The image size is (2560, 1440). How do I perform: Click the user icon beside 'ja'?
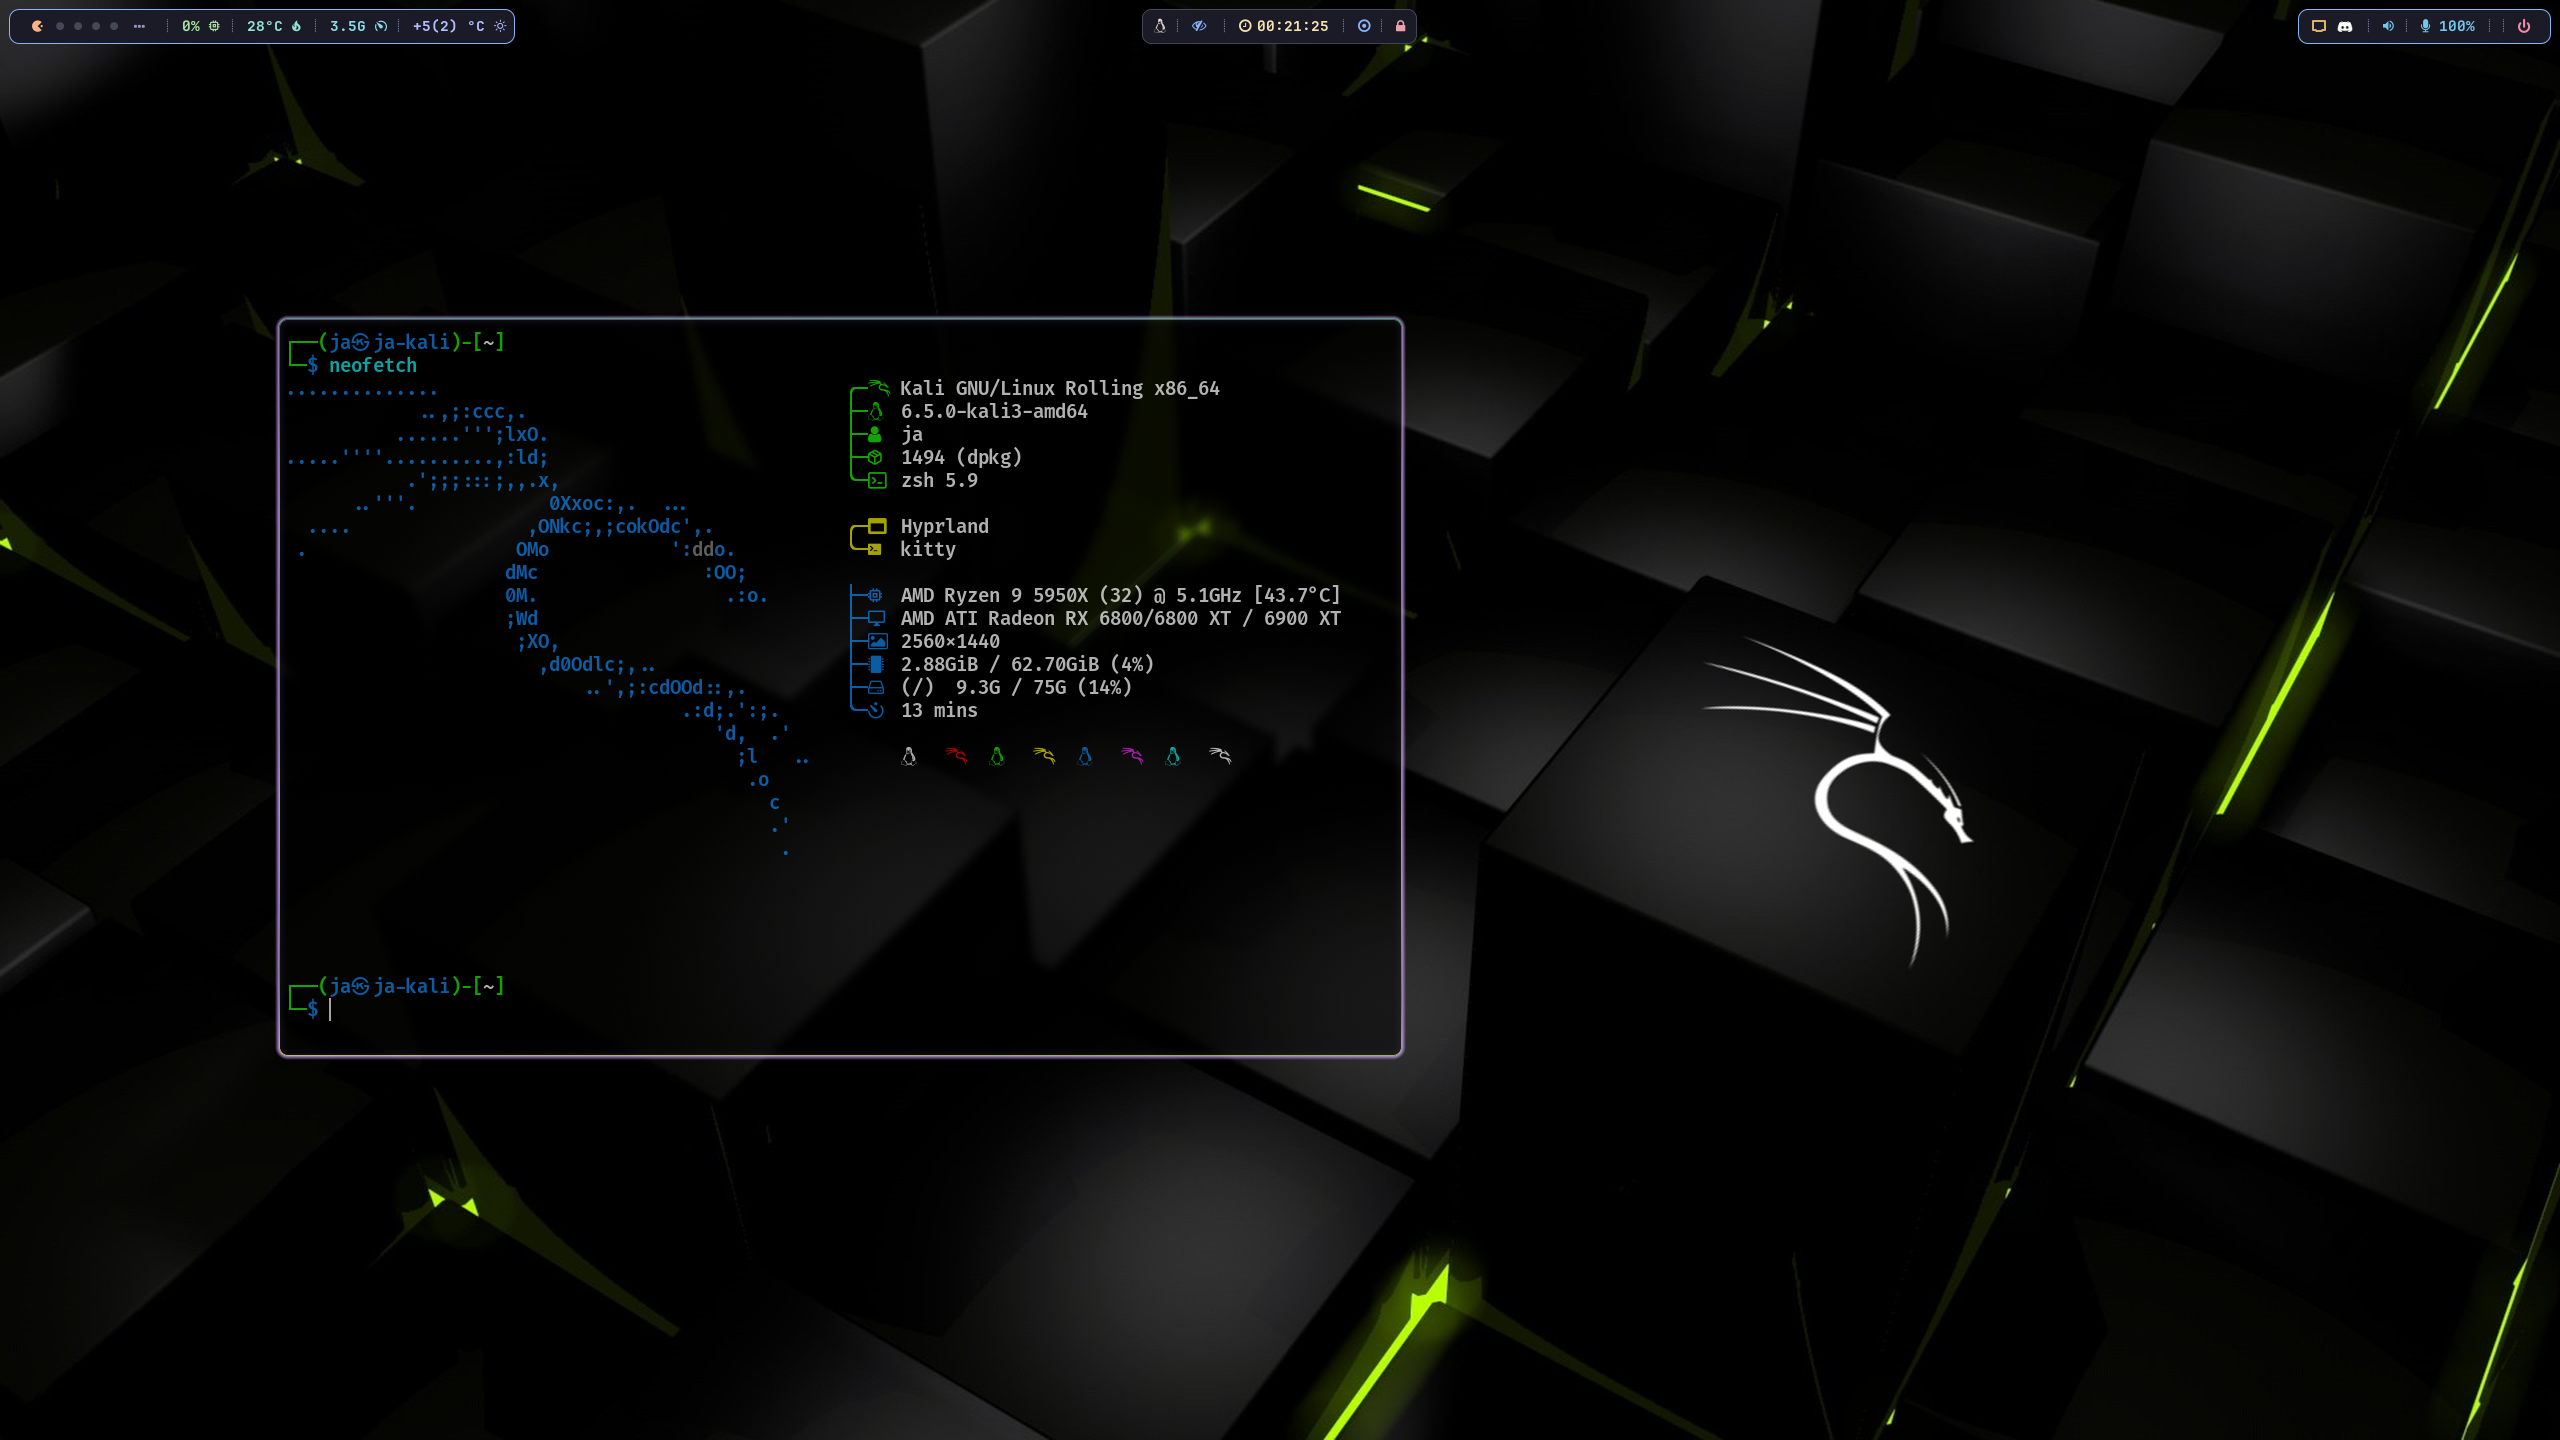click(875, 434)
